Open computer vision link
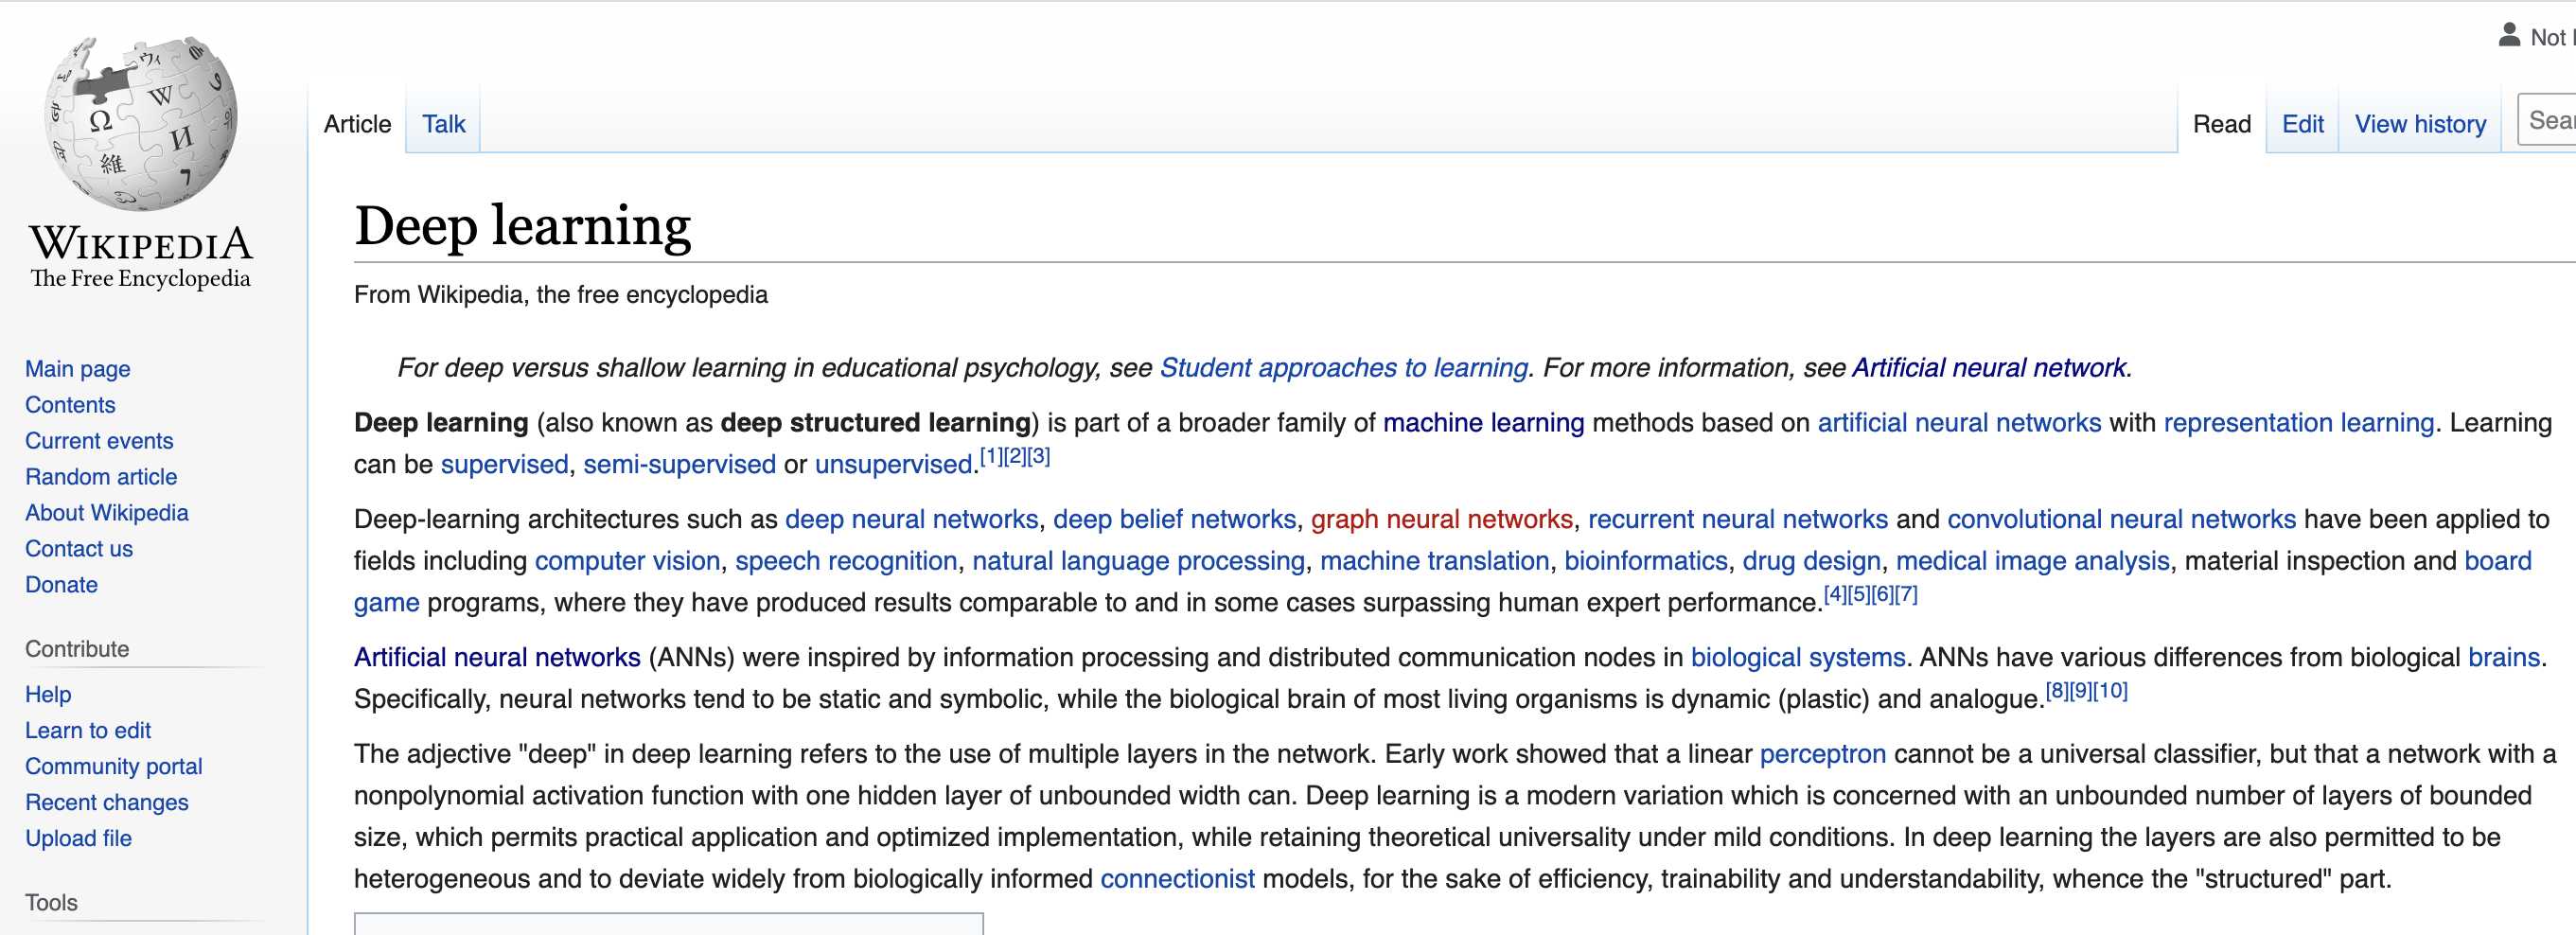Image resolution: width=2576 pixels, height=935 pixels. point(628,561)
